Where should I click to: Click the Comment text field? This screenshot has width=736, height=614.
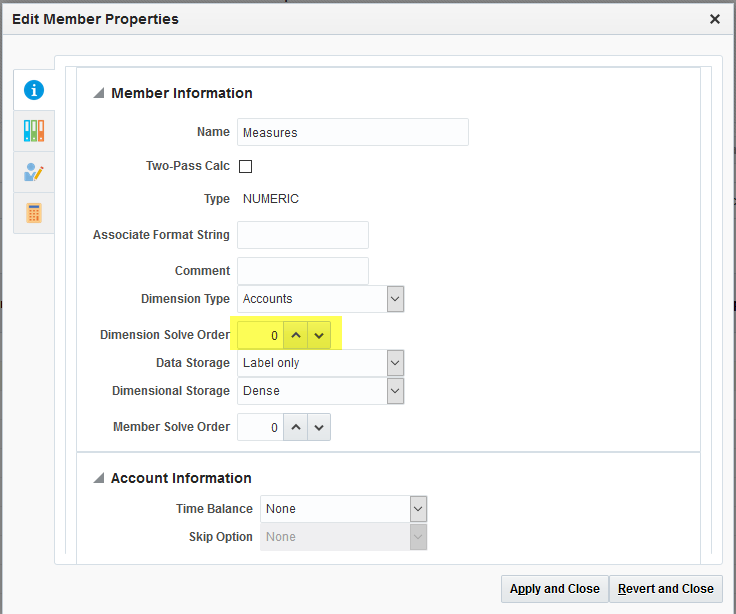pos(303,271)
